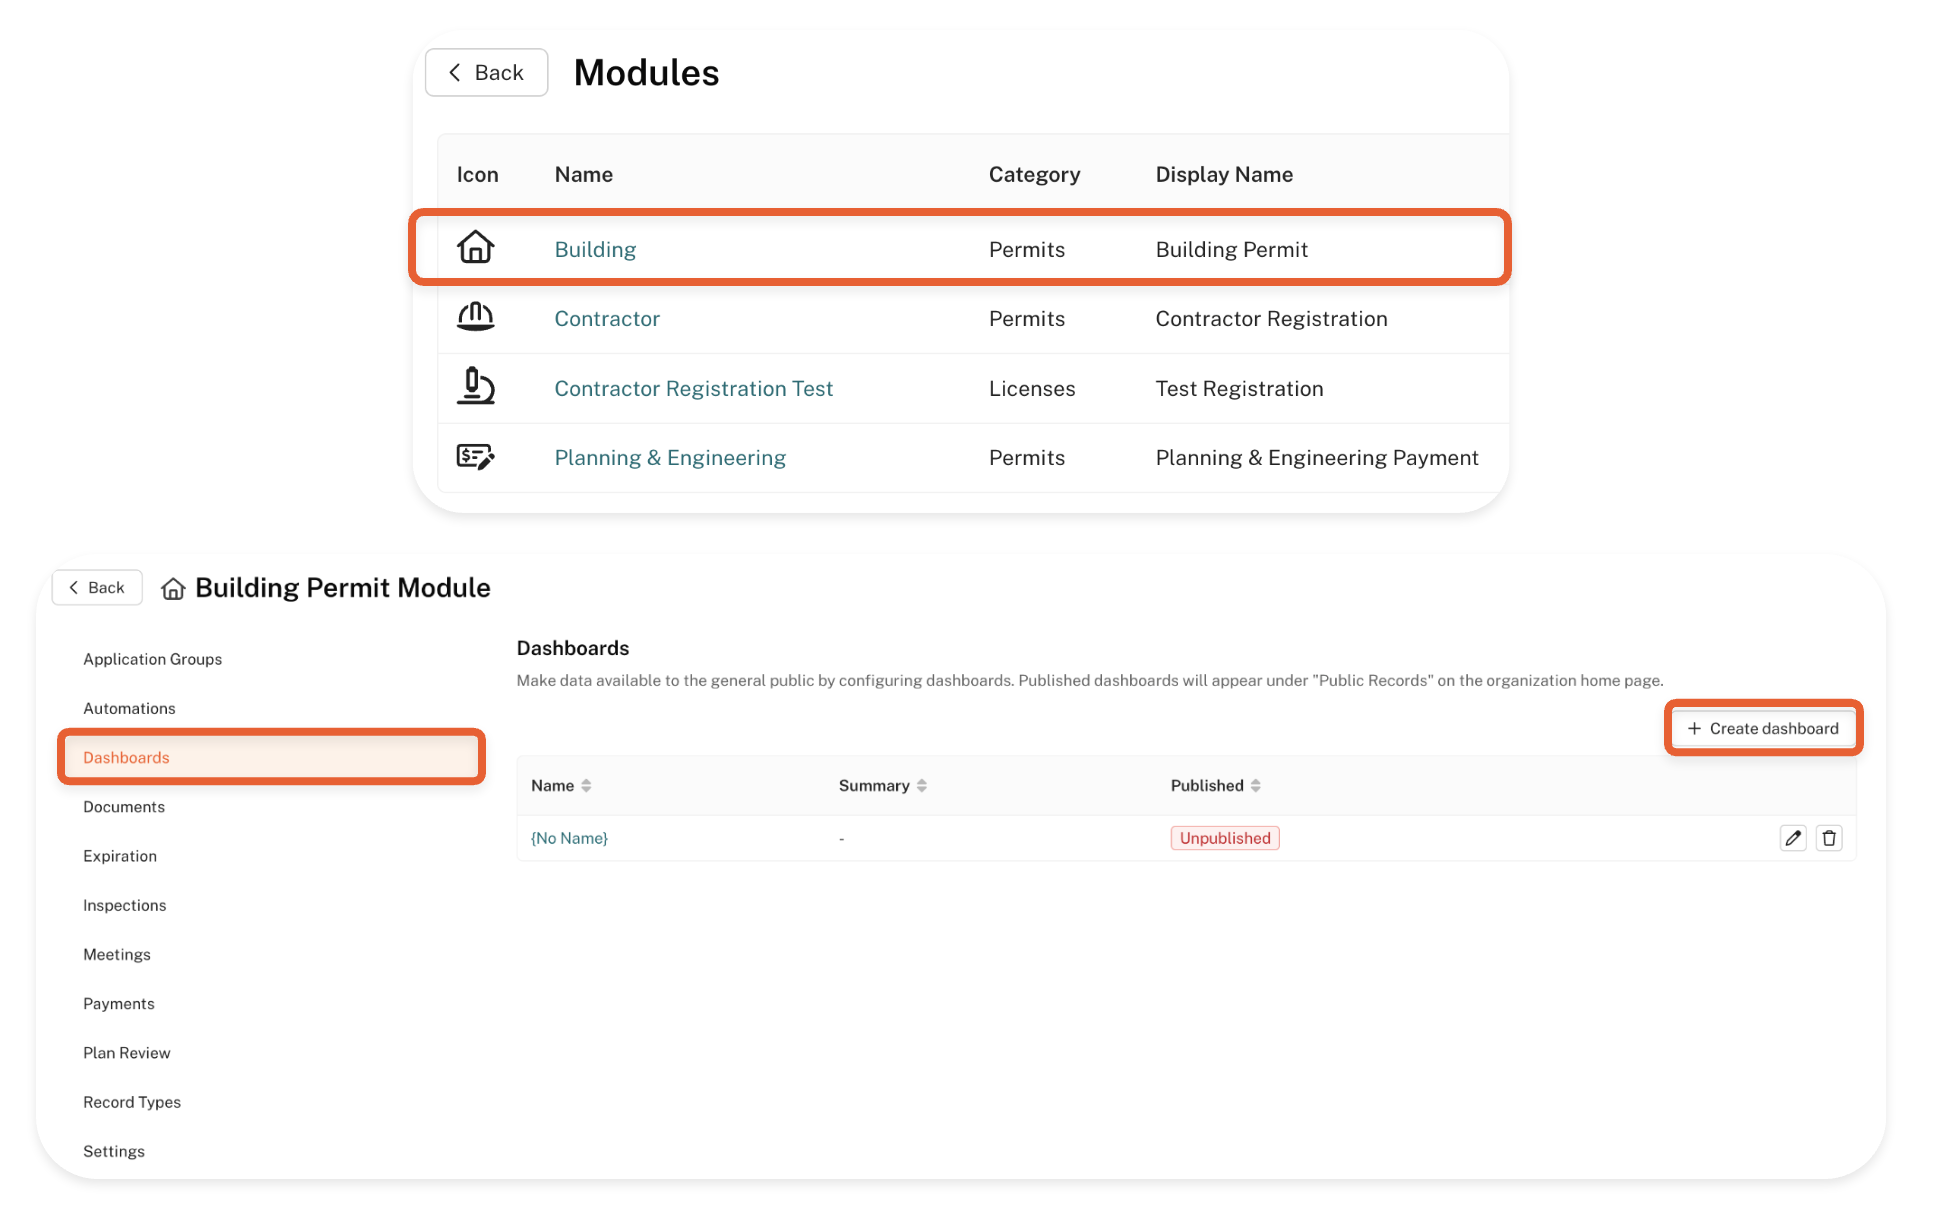Delete the {No Name} dashboard with the trash icon

(x=1828, y=838)
